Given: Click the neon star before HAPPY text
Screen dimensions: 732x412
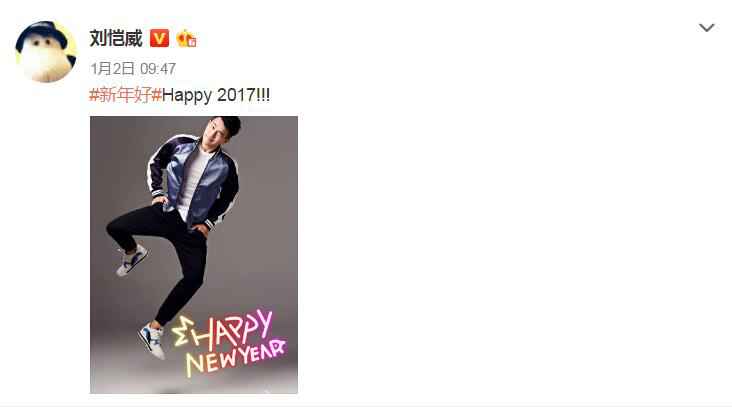Looking at the screenshot, I should tap(182, 332).
